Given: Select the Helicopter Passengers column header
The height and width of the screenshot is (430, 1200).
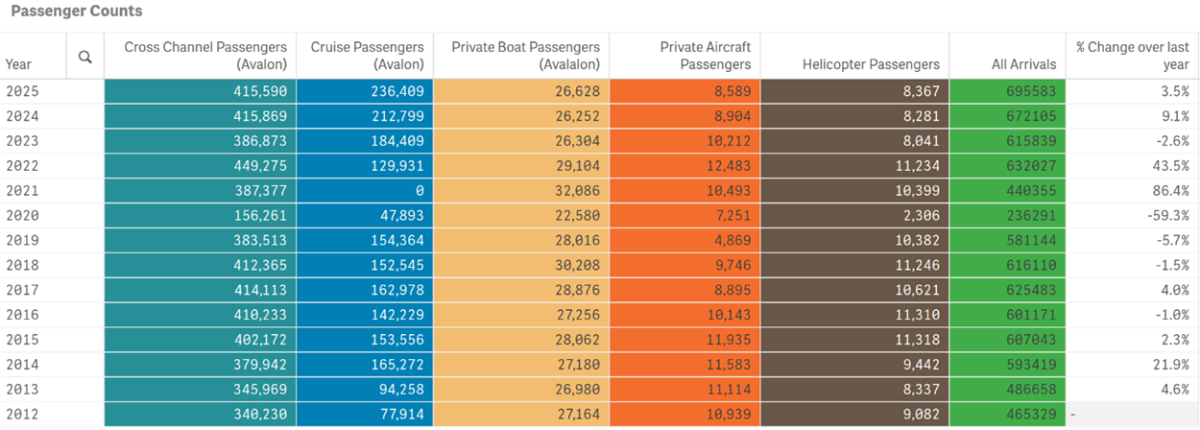Looking at the screenshot, I should click(871, 64).
